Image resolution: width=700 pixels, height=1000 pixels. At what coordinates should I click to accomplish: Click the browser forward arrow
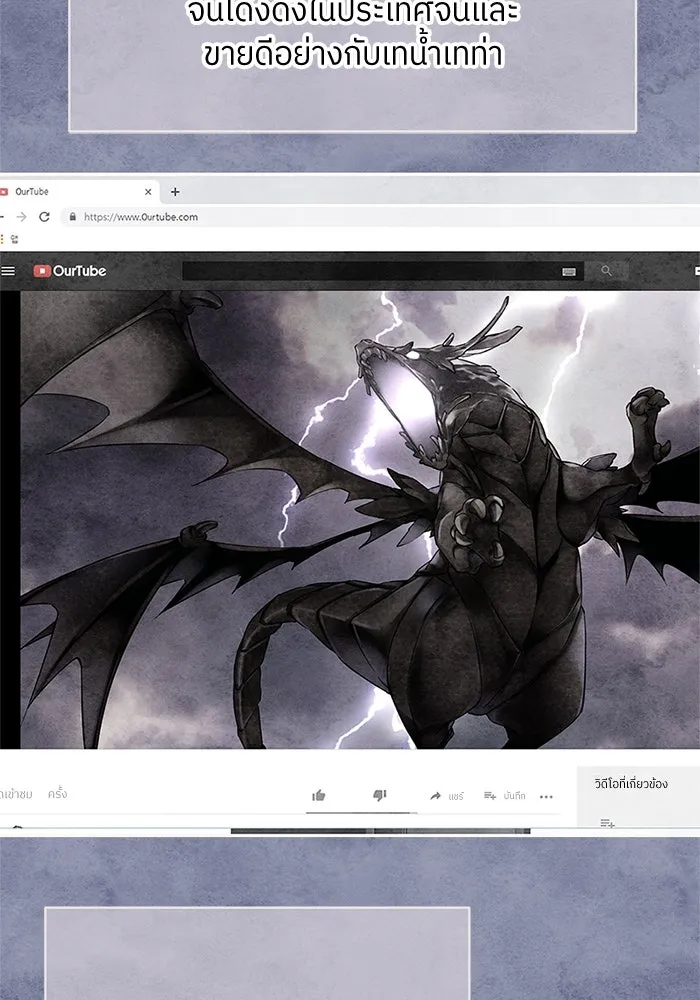click(x=22, y=217)
